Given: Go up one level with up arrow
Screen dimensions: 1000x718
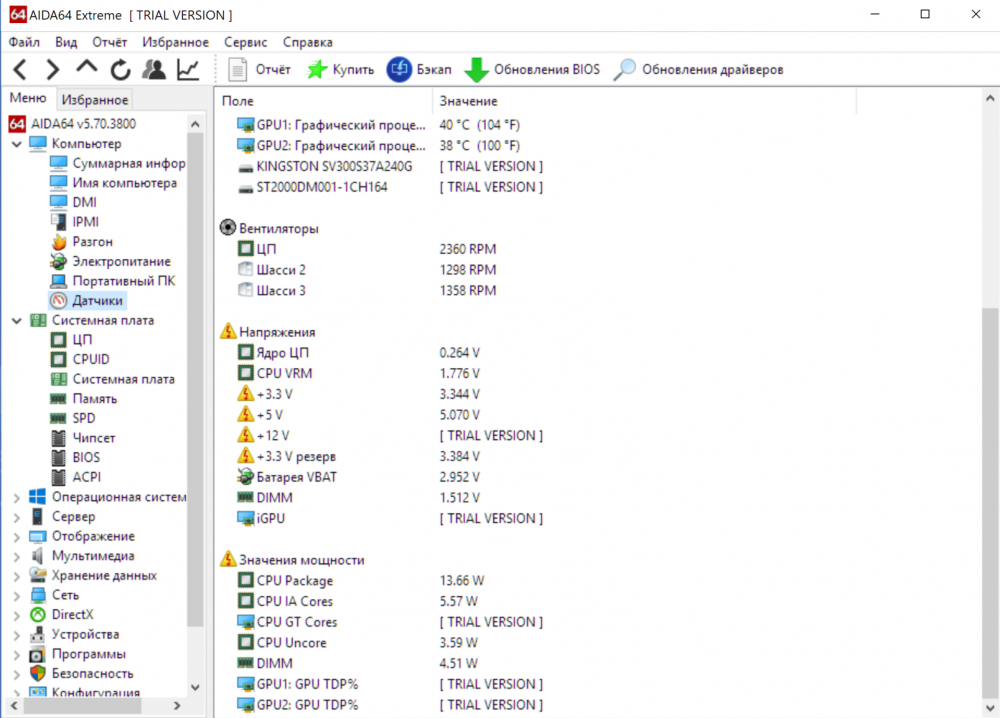Looking at the screenshot, I should click(87, 67).
